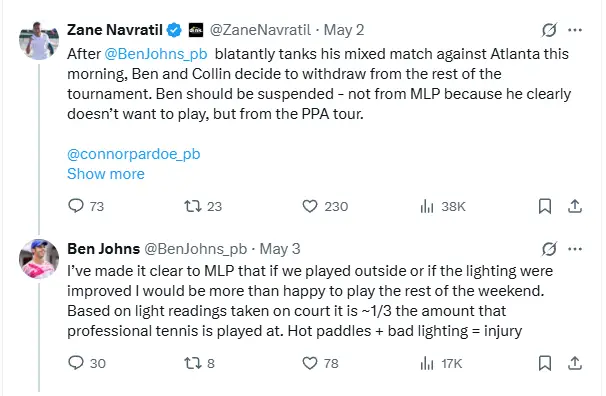606x396 pixels.
Task: Expand tweet with Show more
Action: [106, 174]
